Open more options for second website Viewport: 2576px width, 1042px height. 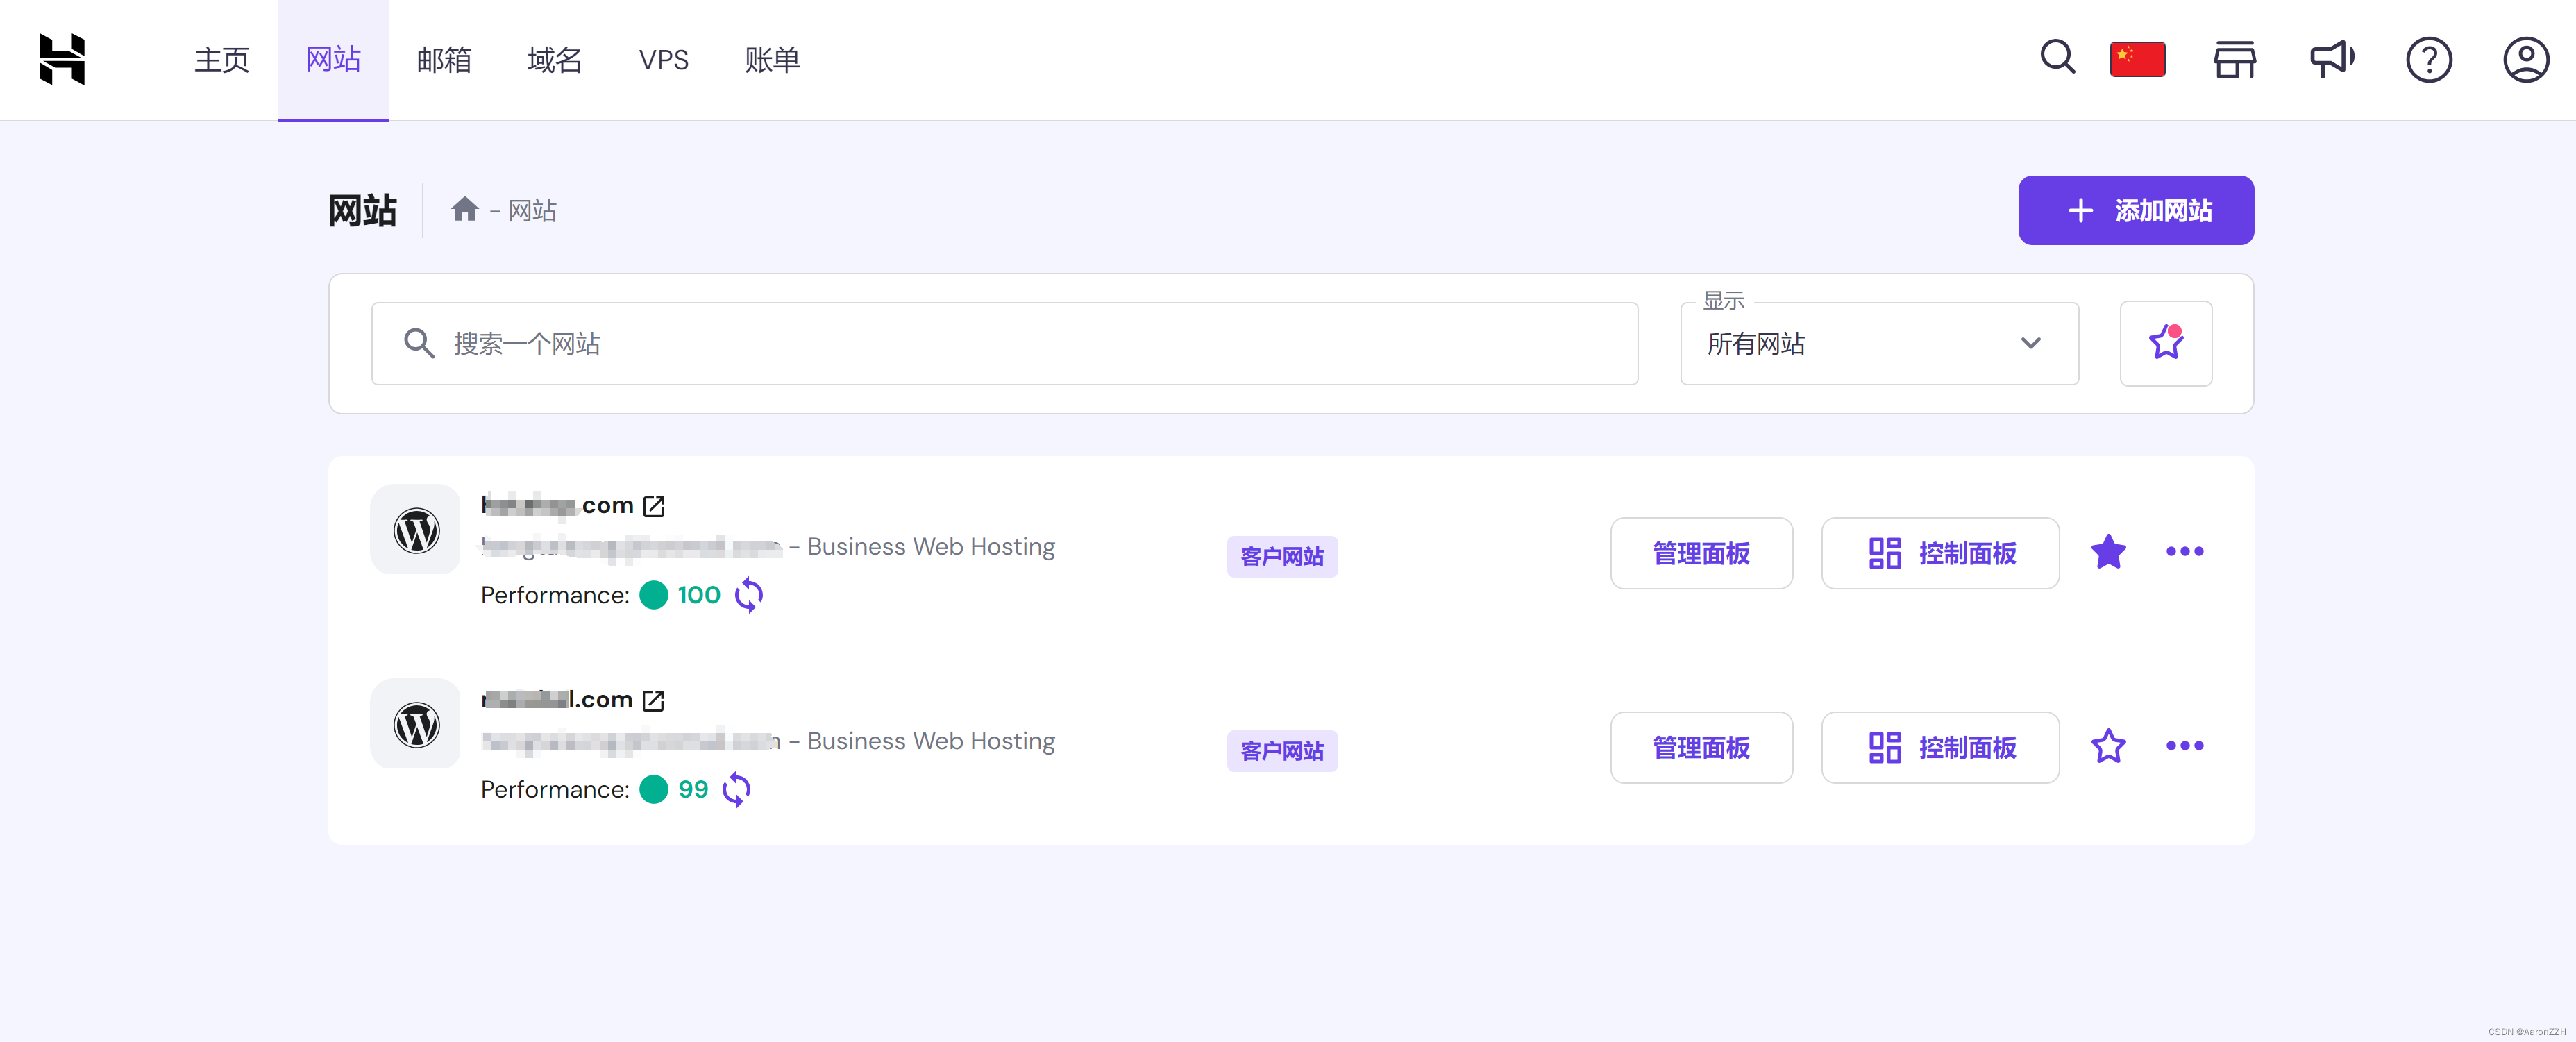(x=2184, y=746)
